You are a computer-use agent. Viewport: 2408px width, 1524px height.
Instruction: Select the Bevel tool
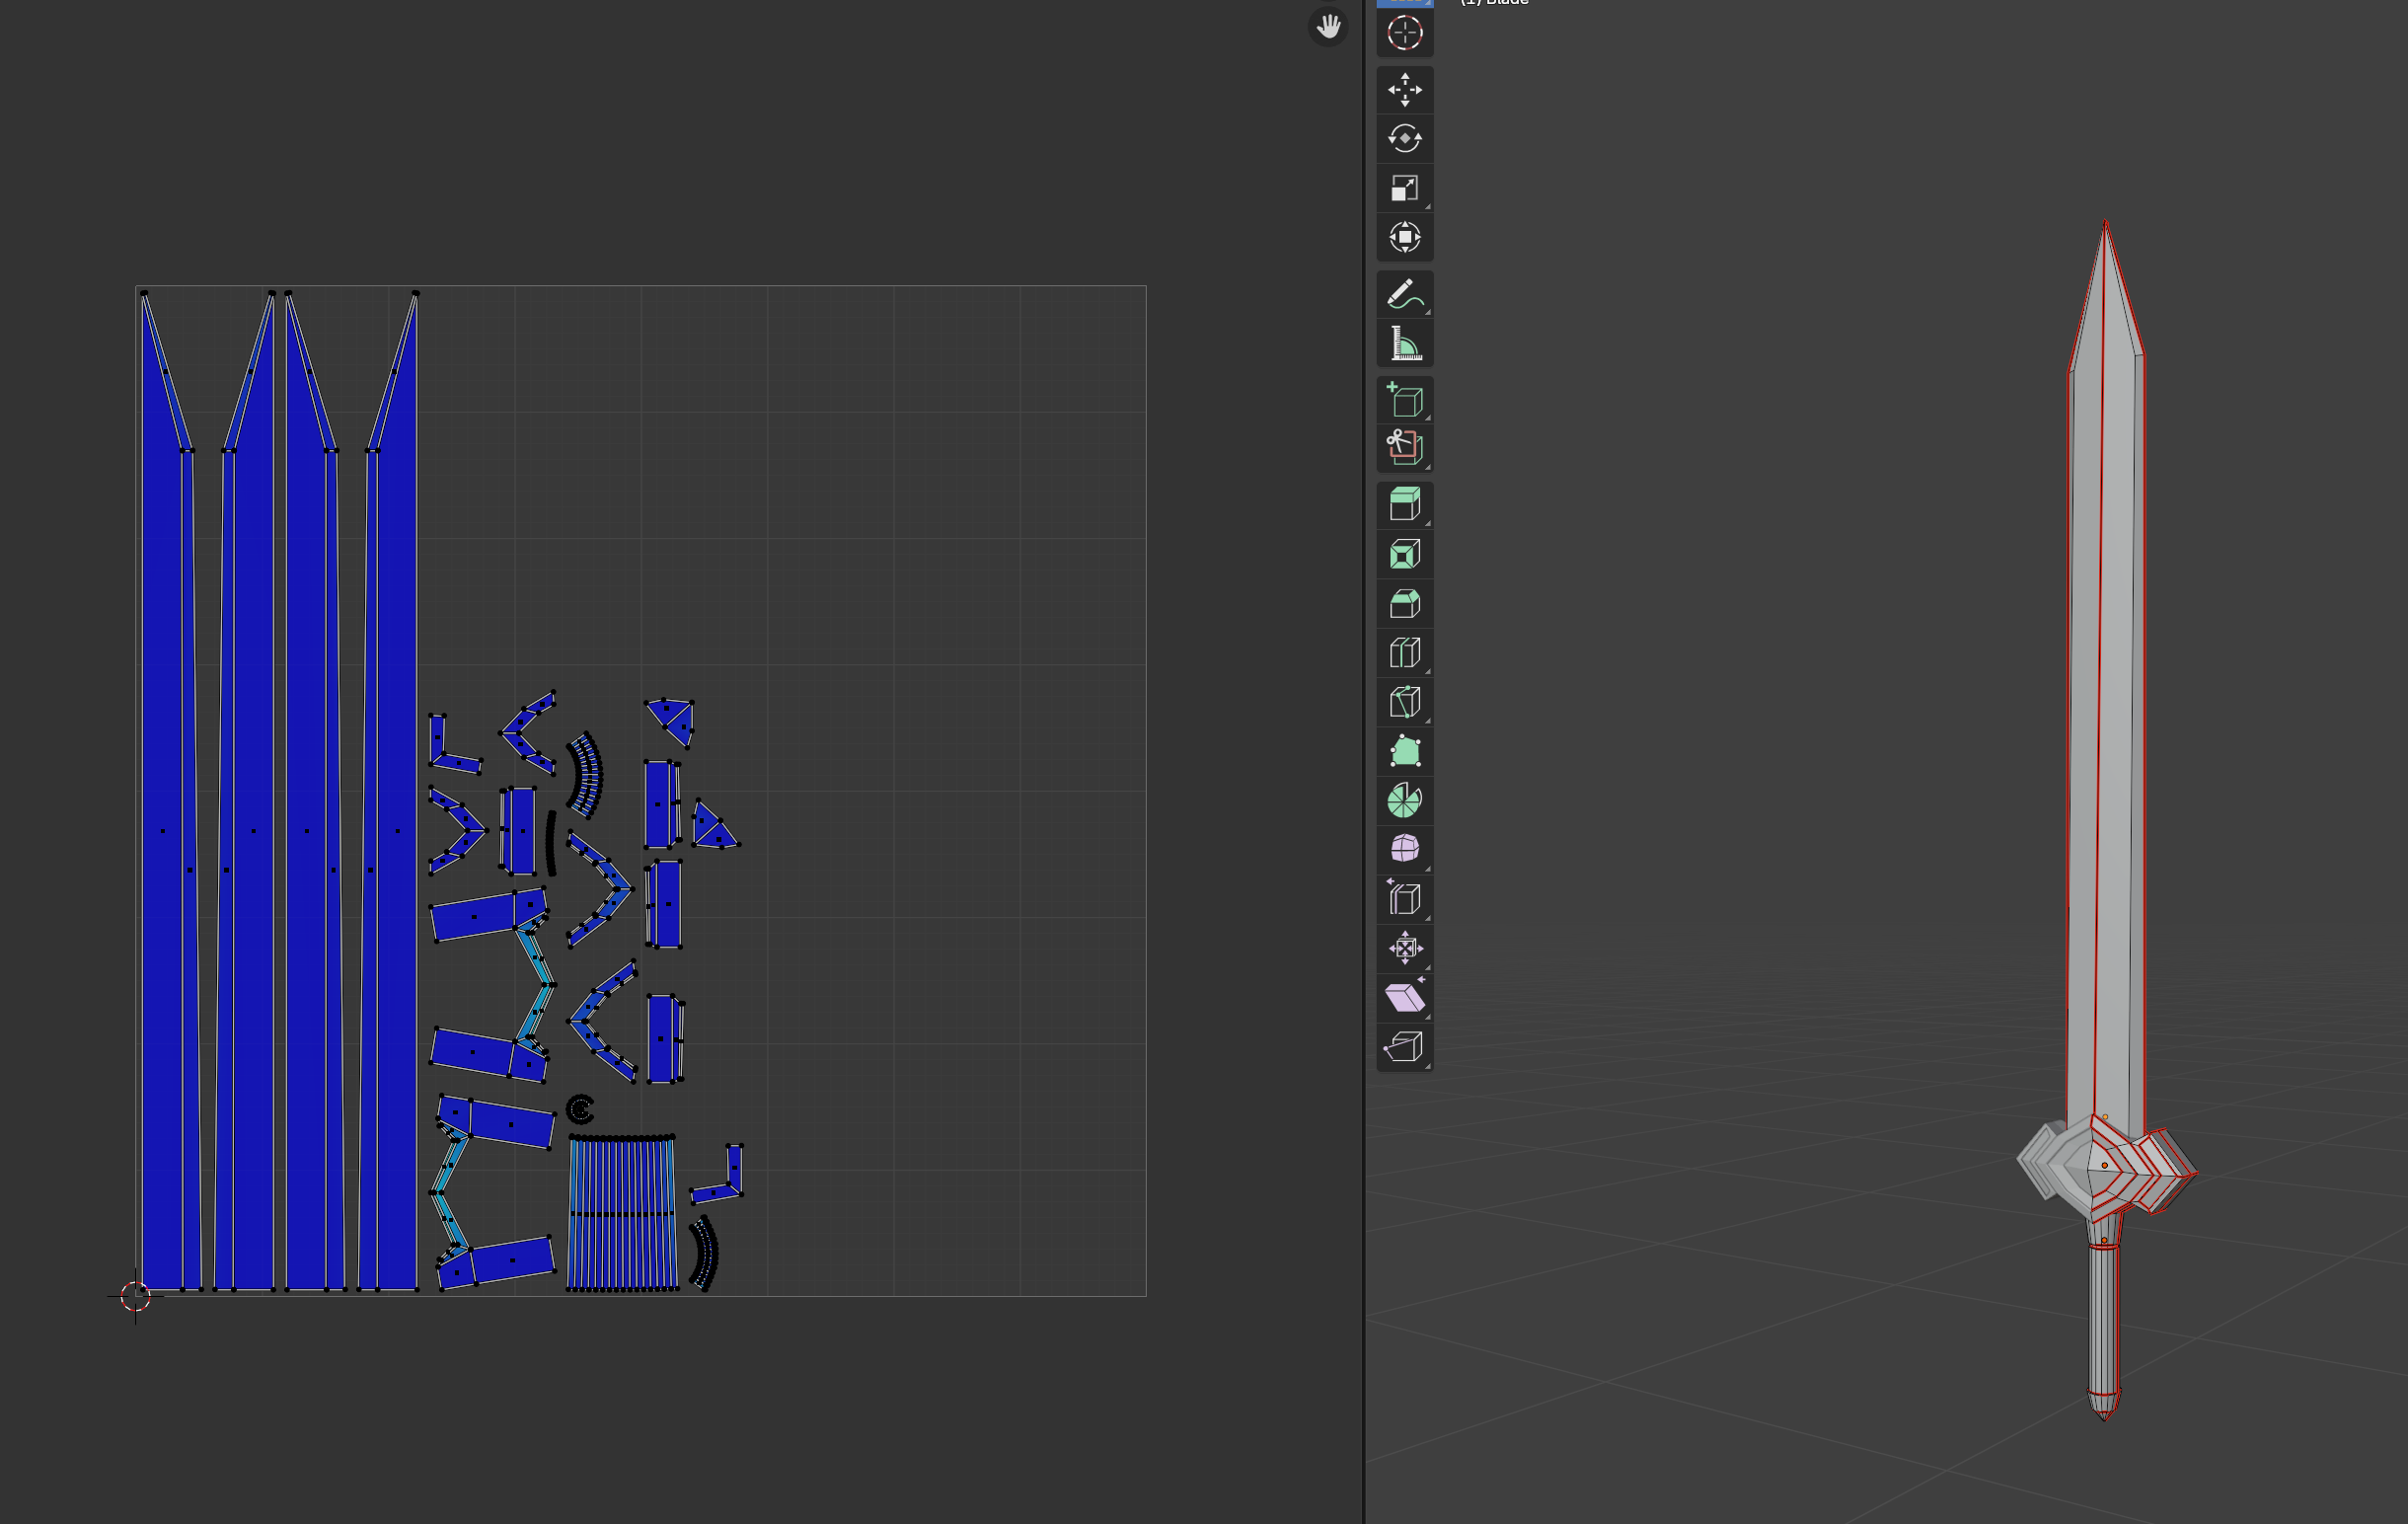coord(1404,604)
